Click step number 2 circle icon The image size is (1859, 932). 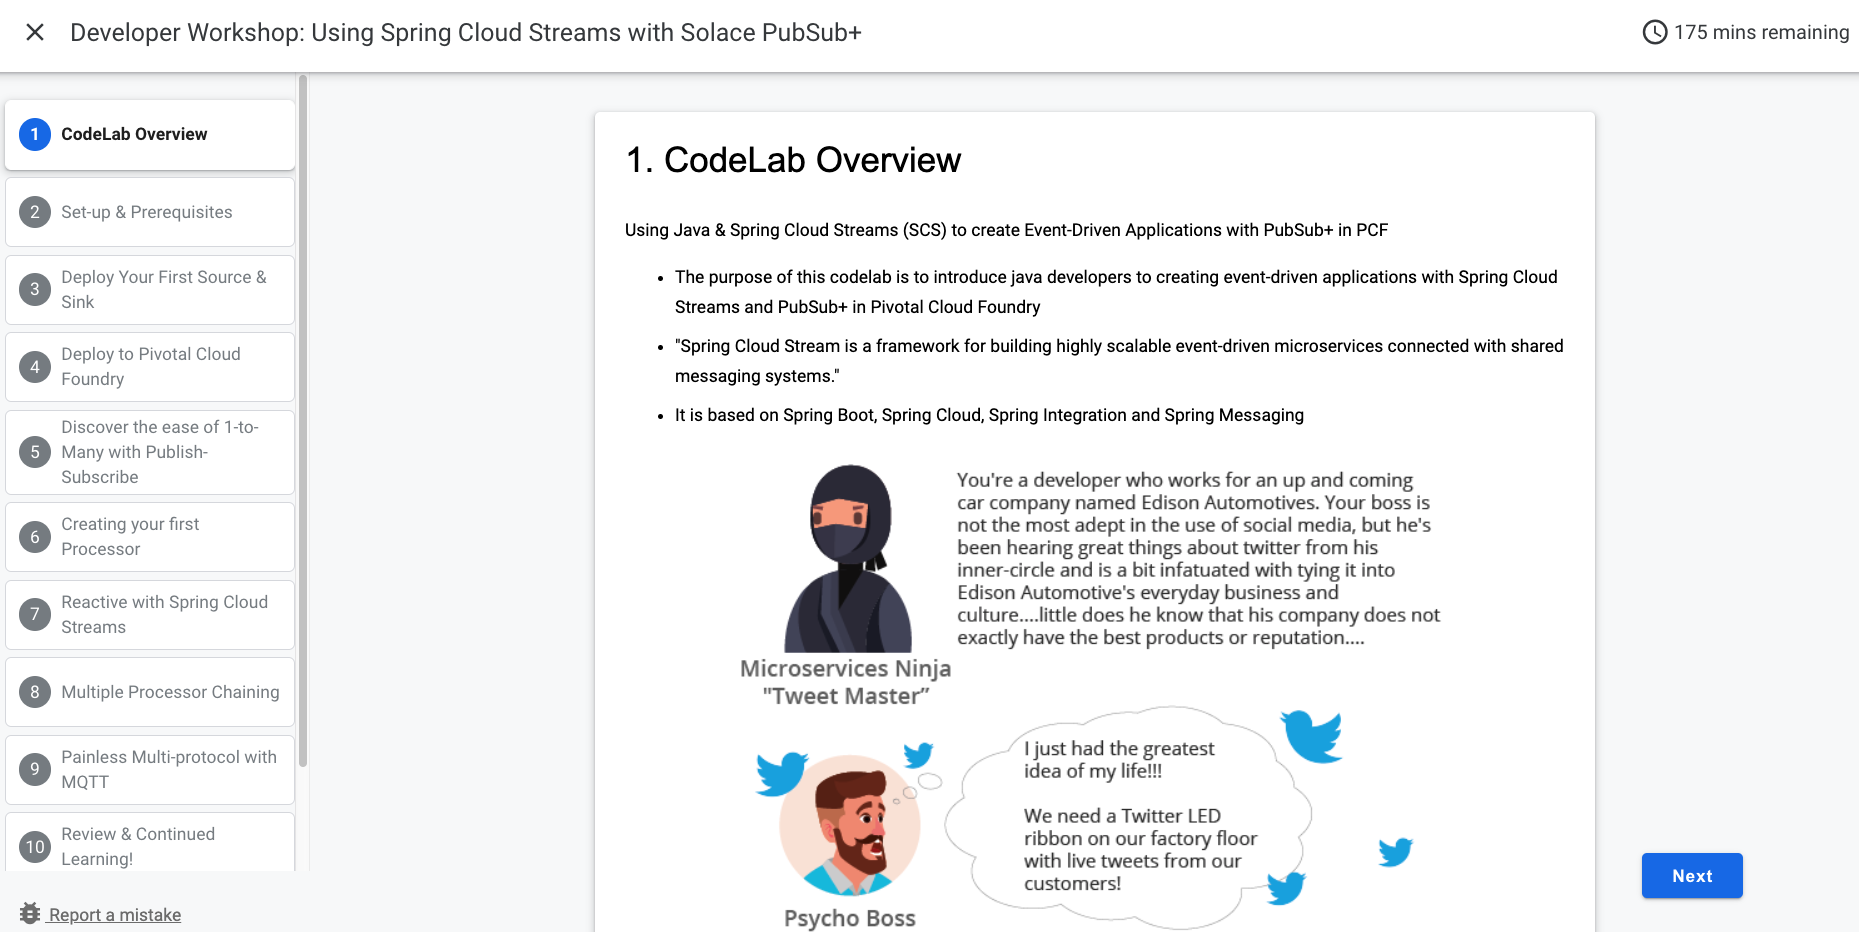click(35, 212)
